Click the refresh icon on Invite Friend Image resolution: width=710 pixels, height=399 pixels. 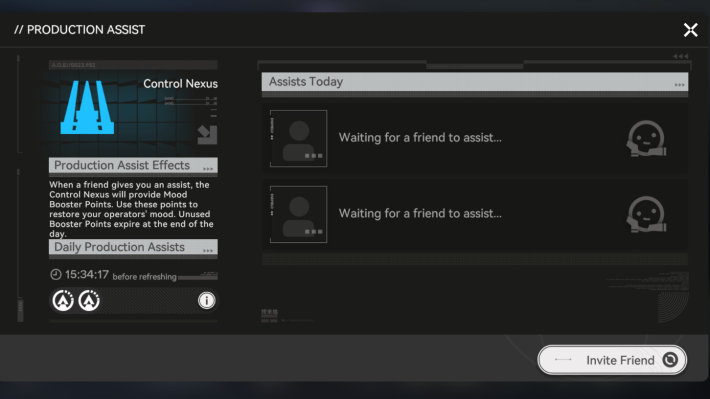click(x=670, y=360)
